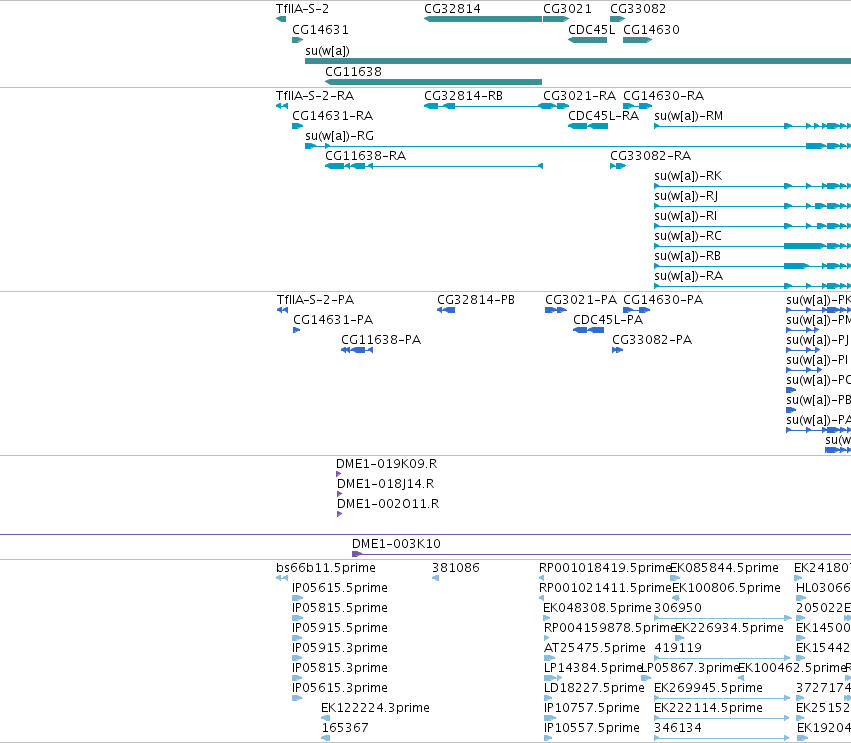Image resolution: width=851 pixels, height=743 pixels.
Task: Select EST 381086
Action: tap(456, 568)
